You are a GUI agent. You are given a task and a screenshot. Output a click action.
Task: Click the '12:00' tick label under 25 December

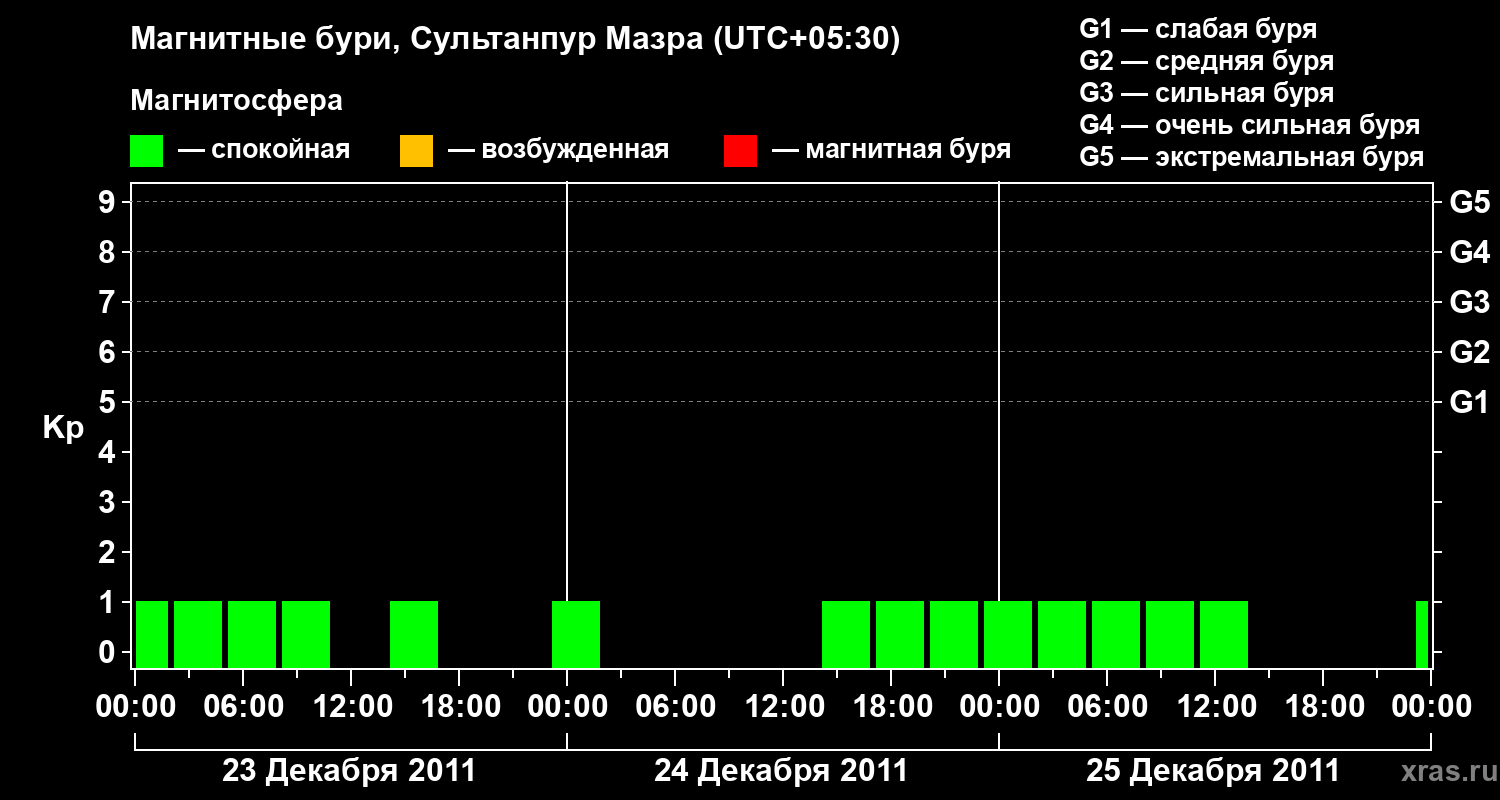tap(1215, 707)
